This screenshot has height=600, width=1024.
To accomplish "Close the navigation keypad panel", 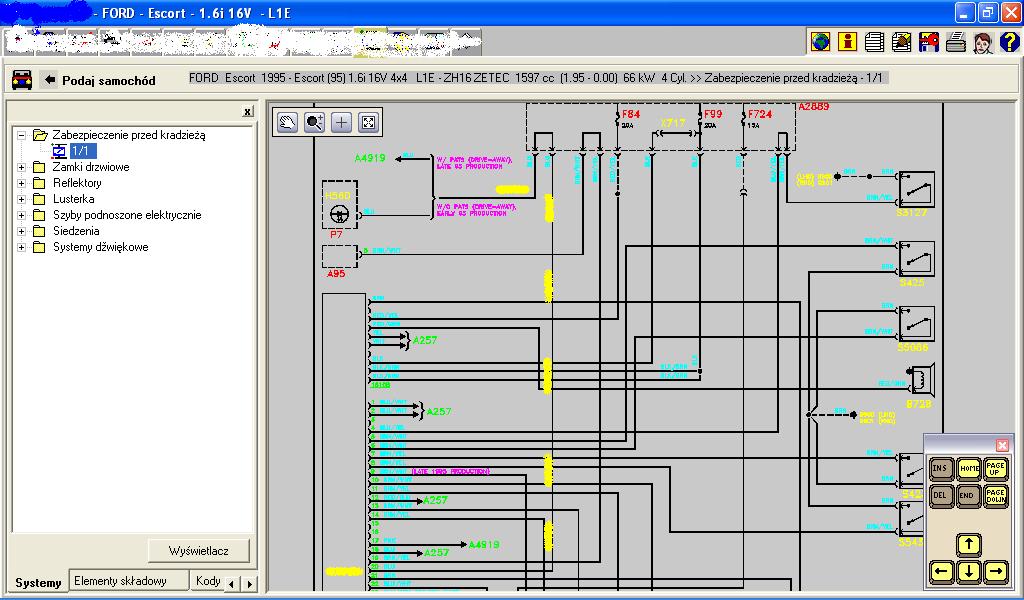I will (1003, 445).
